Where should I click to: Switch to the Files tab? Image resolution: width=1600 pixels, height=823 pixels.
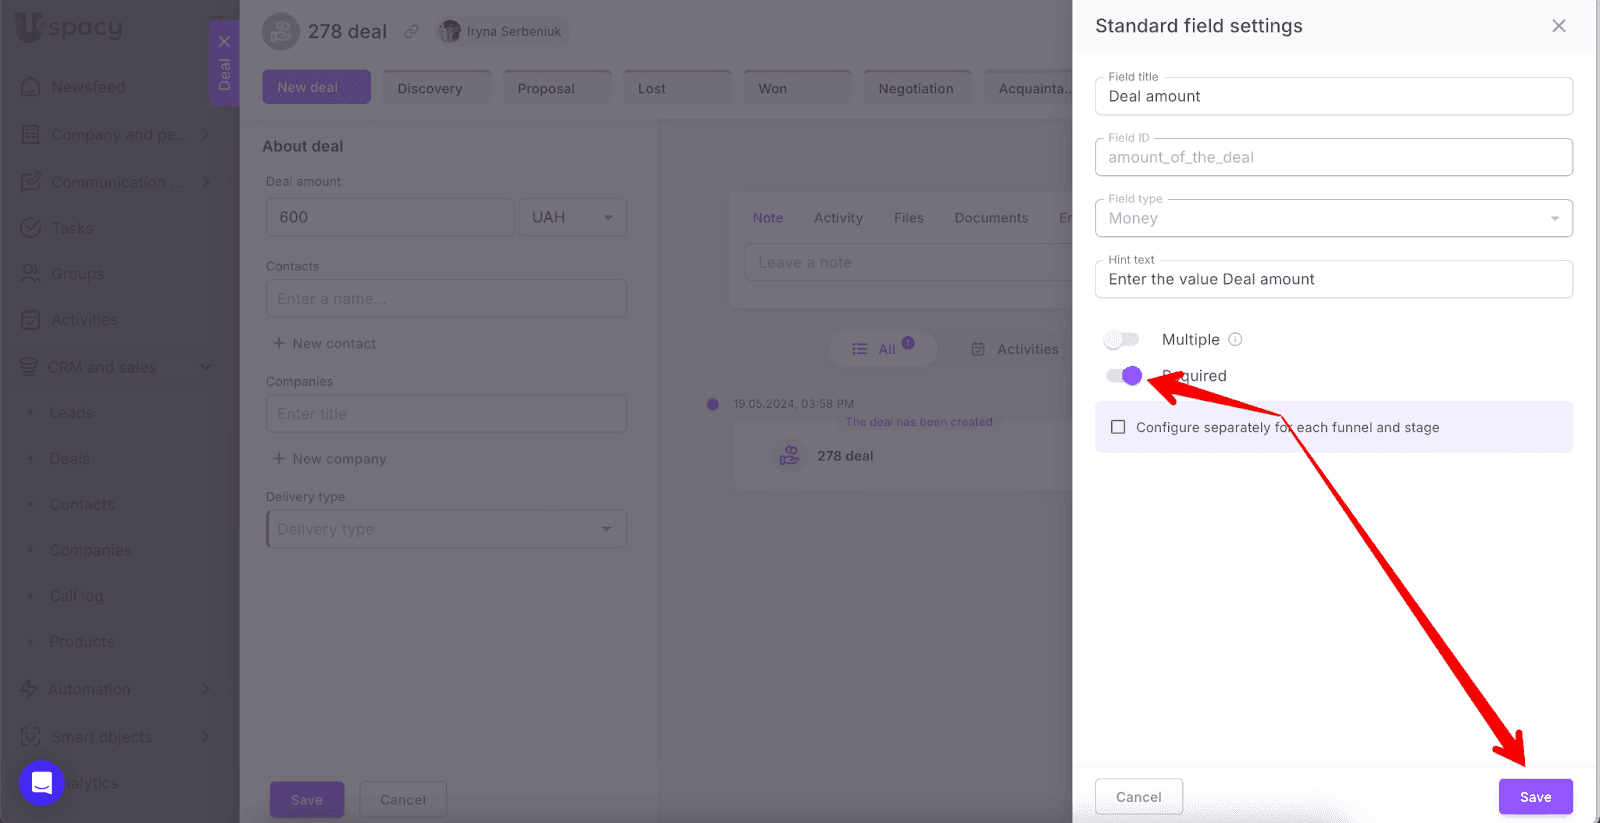pyautogui.click(x=908, y=218)
